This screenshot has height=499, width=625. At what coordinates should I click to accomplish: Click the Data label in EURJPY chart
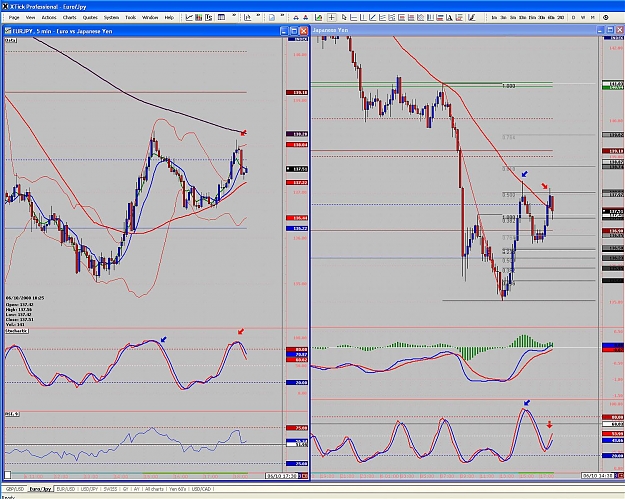coord(11,40)
